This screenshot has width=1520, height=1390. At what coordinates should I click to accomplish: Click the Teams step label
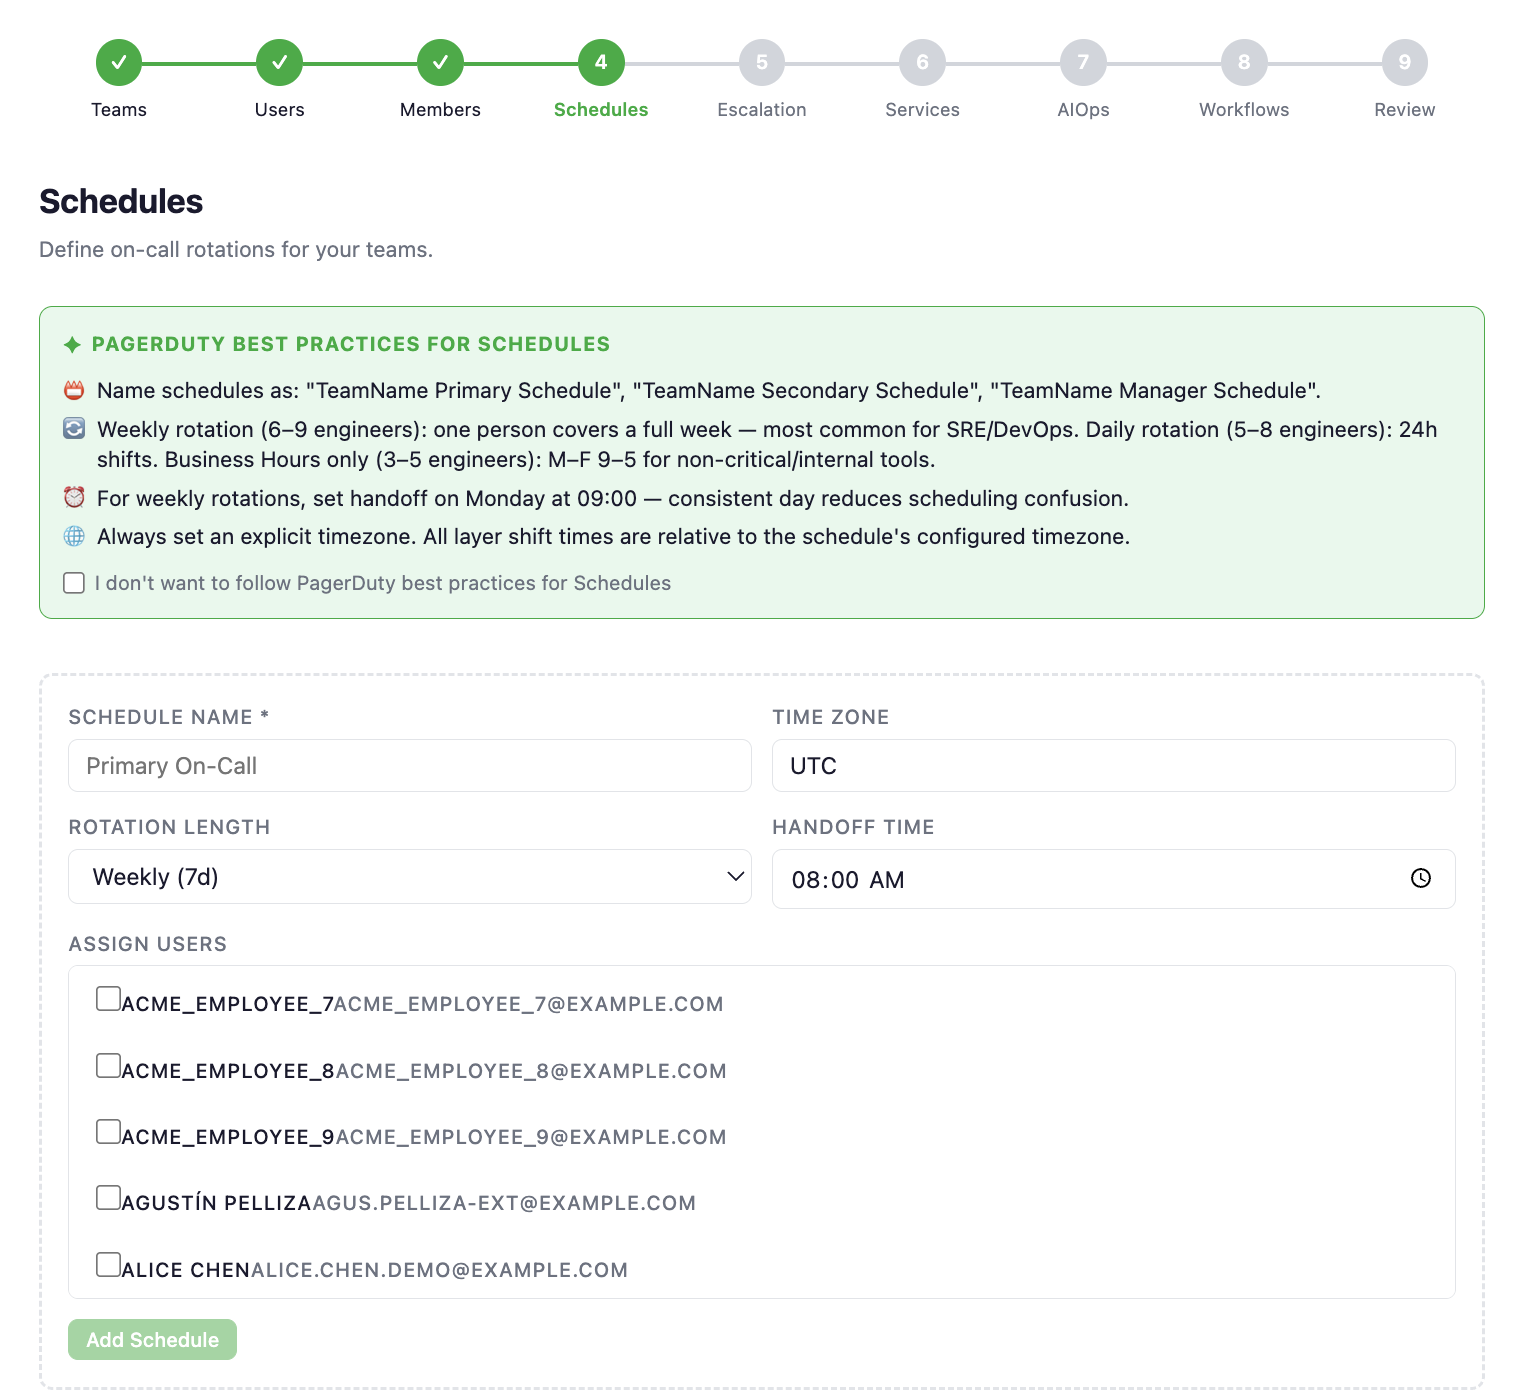pyautogui.click(x=119, y=110)
